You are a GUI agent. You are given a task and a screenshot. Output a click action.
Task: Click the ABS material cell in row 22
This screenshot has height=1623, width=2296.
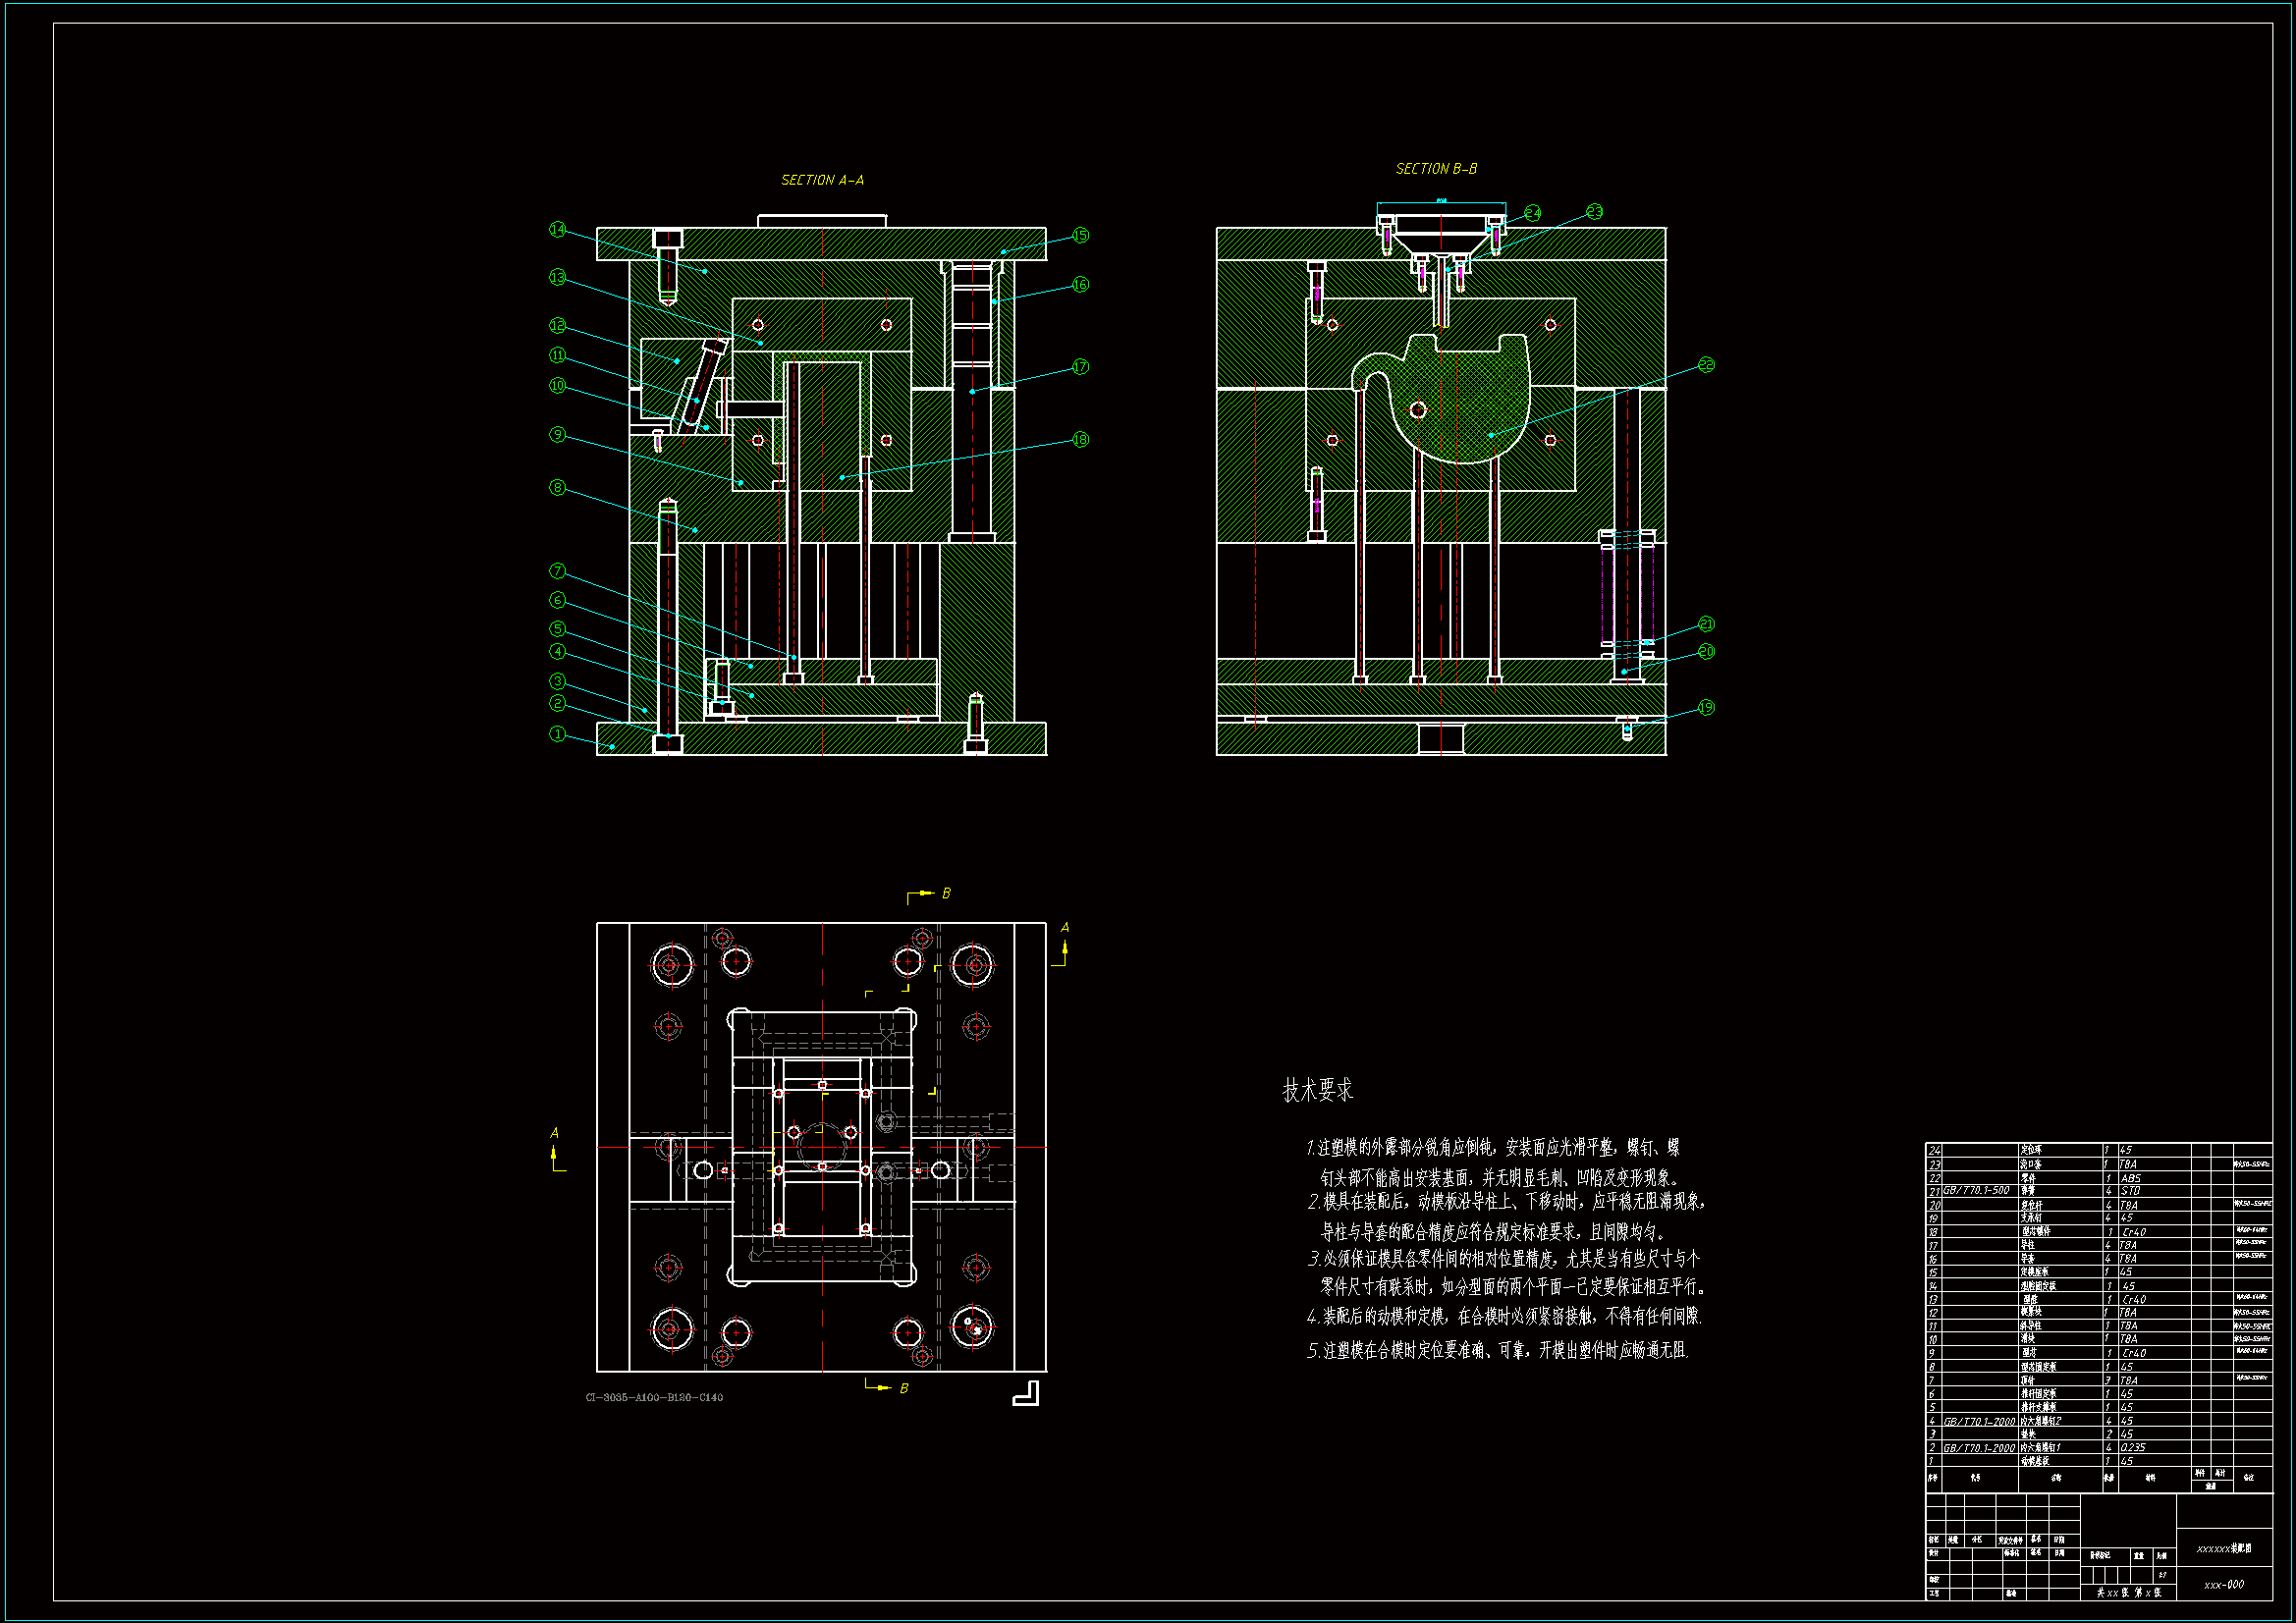coord(2131,1178)
